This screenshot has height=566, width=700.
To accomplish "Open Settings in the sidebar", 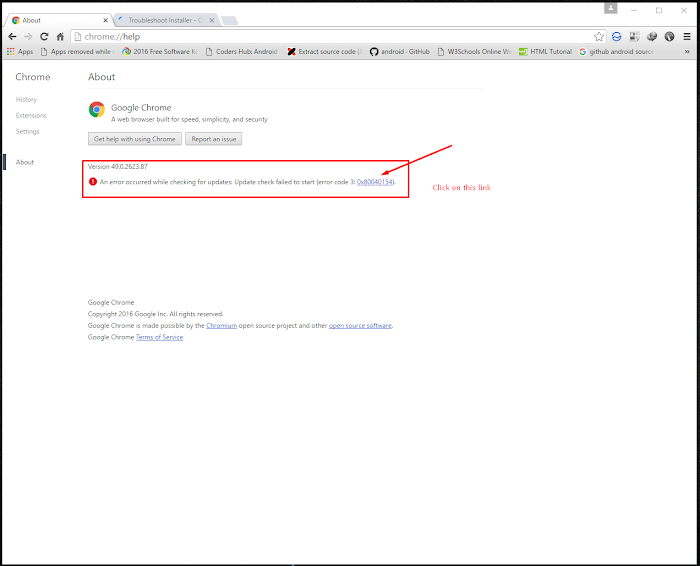I will click(28, 131).
